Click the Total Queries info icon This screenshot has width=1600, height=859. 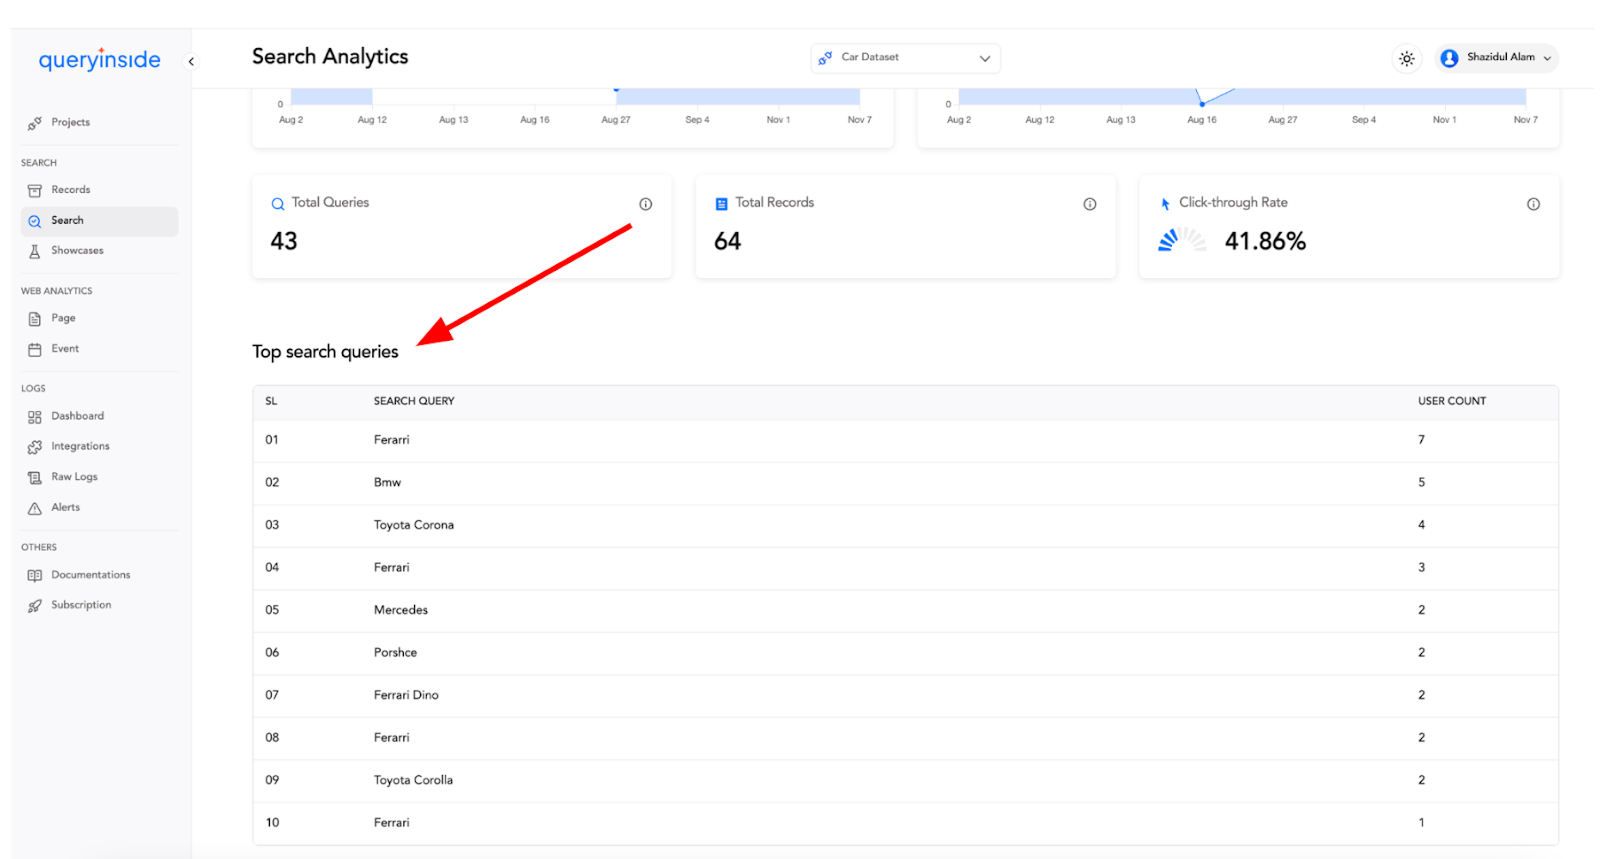pyautogui.click(x=646, y=204)
